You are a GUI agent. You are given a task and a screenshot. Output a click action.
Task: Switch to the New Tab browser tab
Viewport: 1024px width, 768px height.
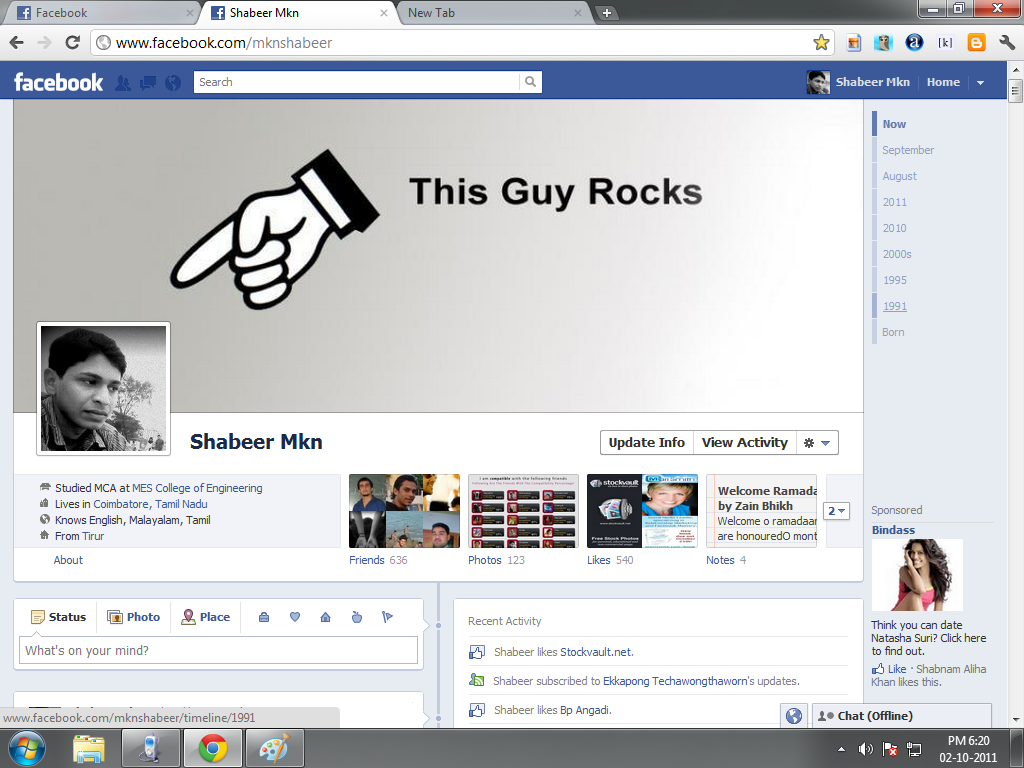point(493,12)
